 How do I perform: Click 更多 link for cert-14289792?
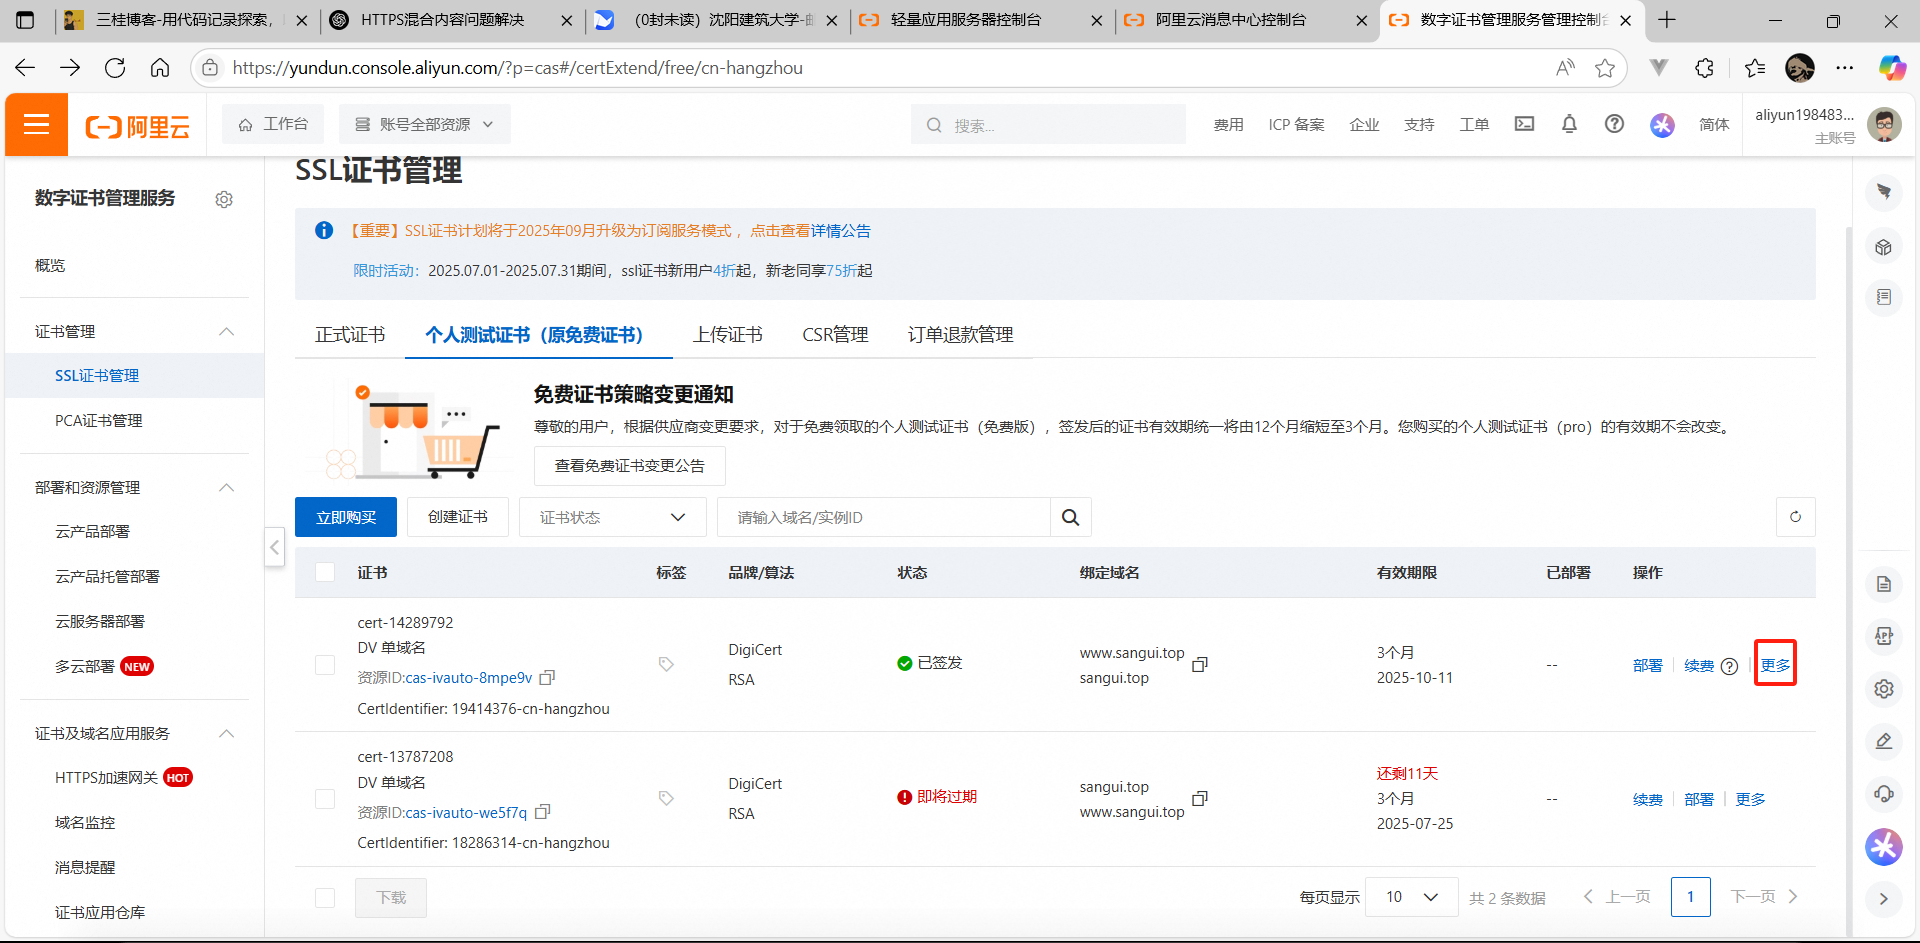1775,665
